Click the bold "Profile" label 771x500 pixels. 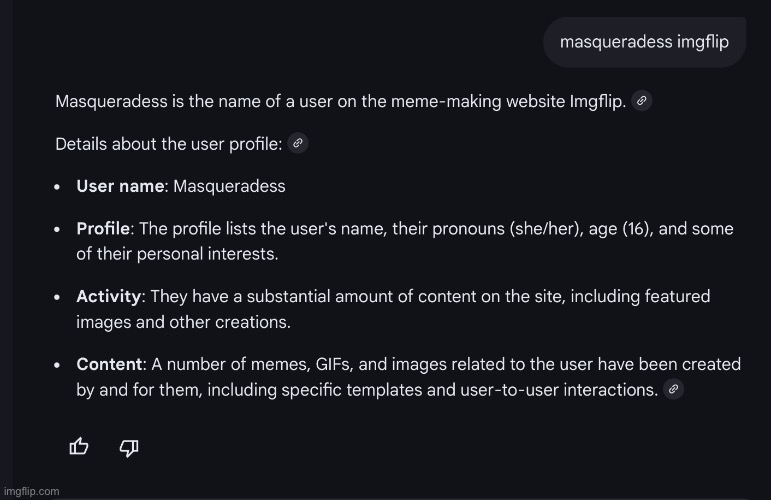(x=103, y=229)
